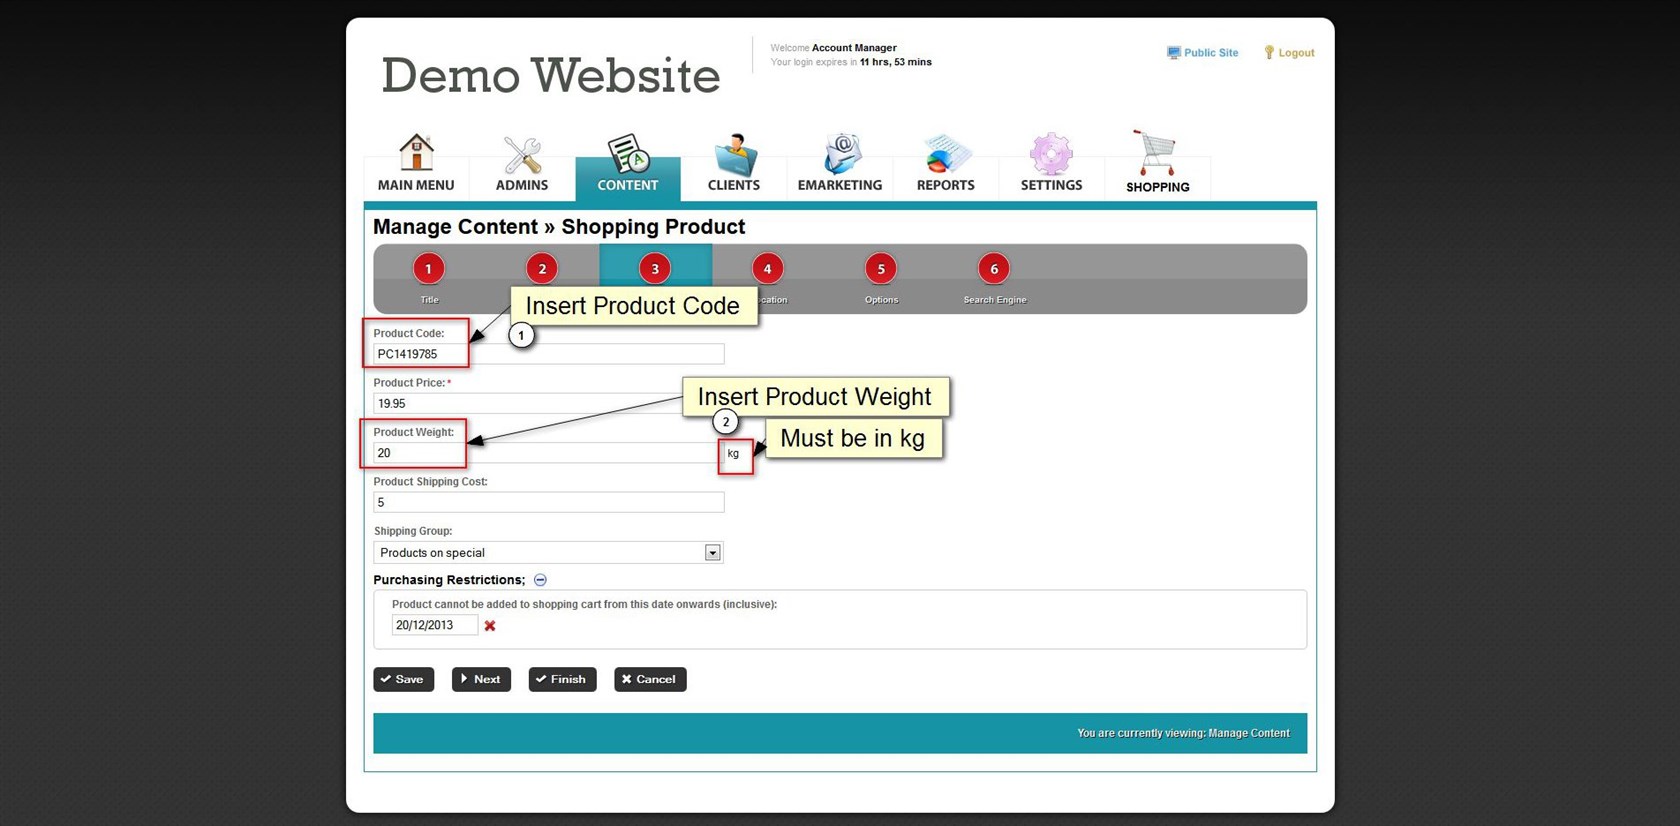Screen dimensions: 1680x826
Task: Open the Clients folder icon
Action: 734,154
